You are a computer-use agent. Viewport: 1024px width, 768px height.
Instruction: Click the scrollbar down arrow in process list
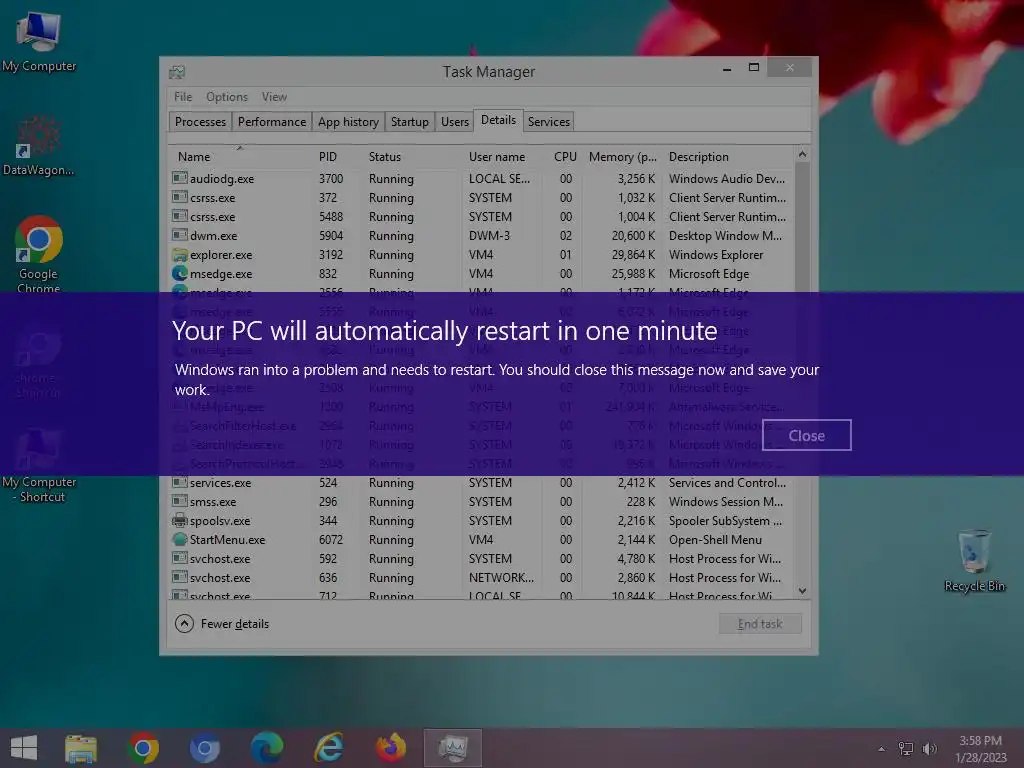tap(803, 590)
